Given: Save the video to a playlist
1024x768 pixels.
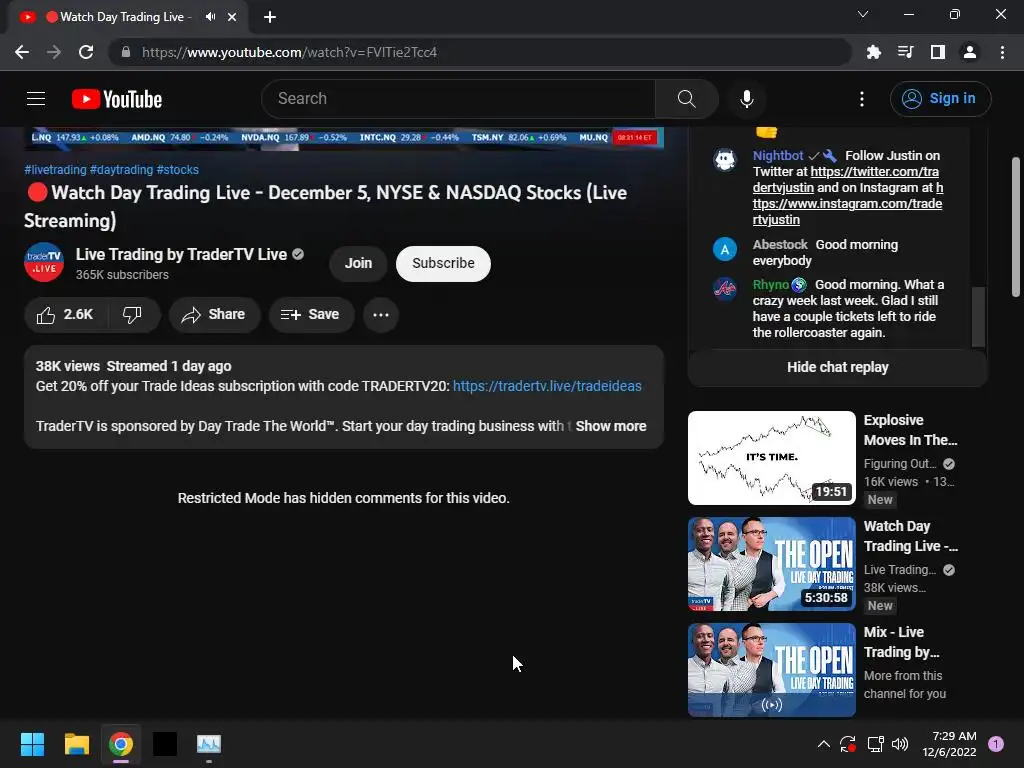Looking at the screenshot, I should click(311, 315).
